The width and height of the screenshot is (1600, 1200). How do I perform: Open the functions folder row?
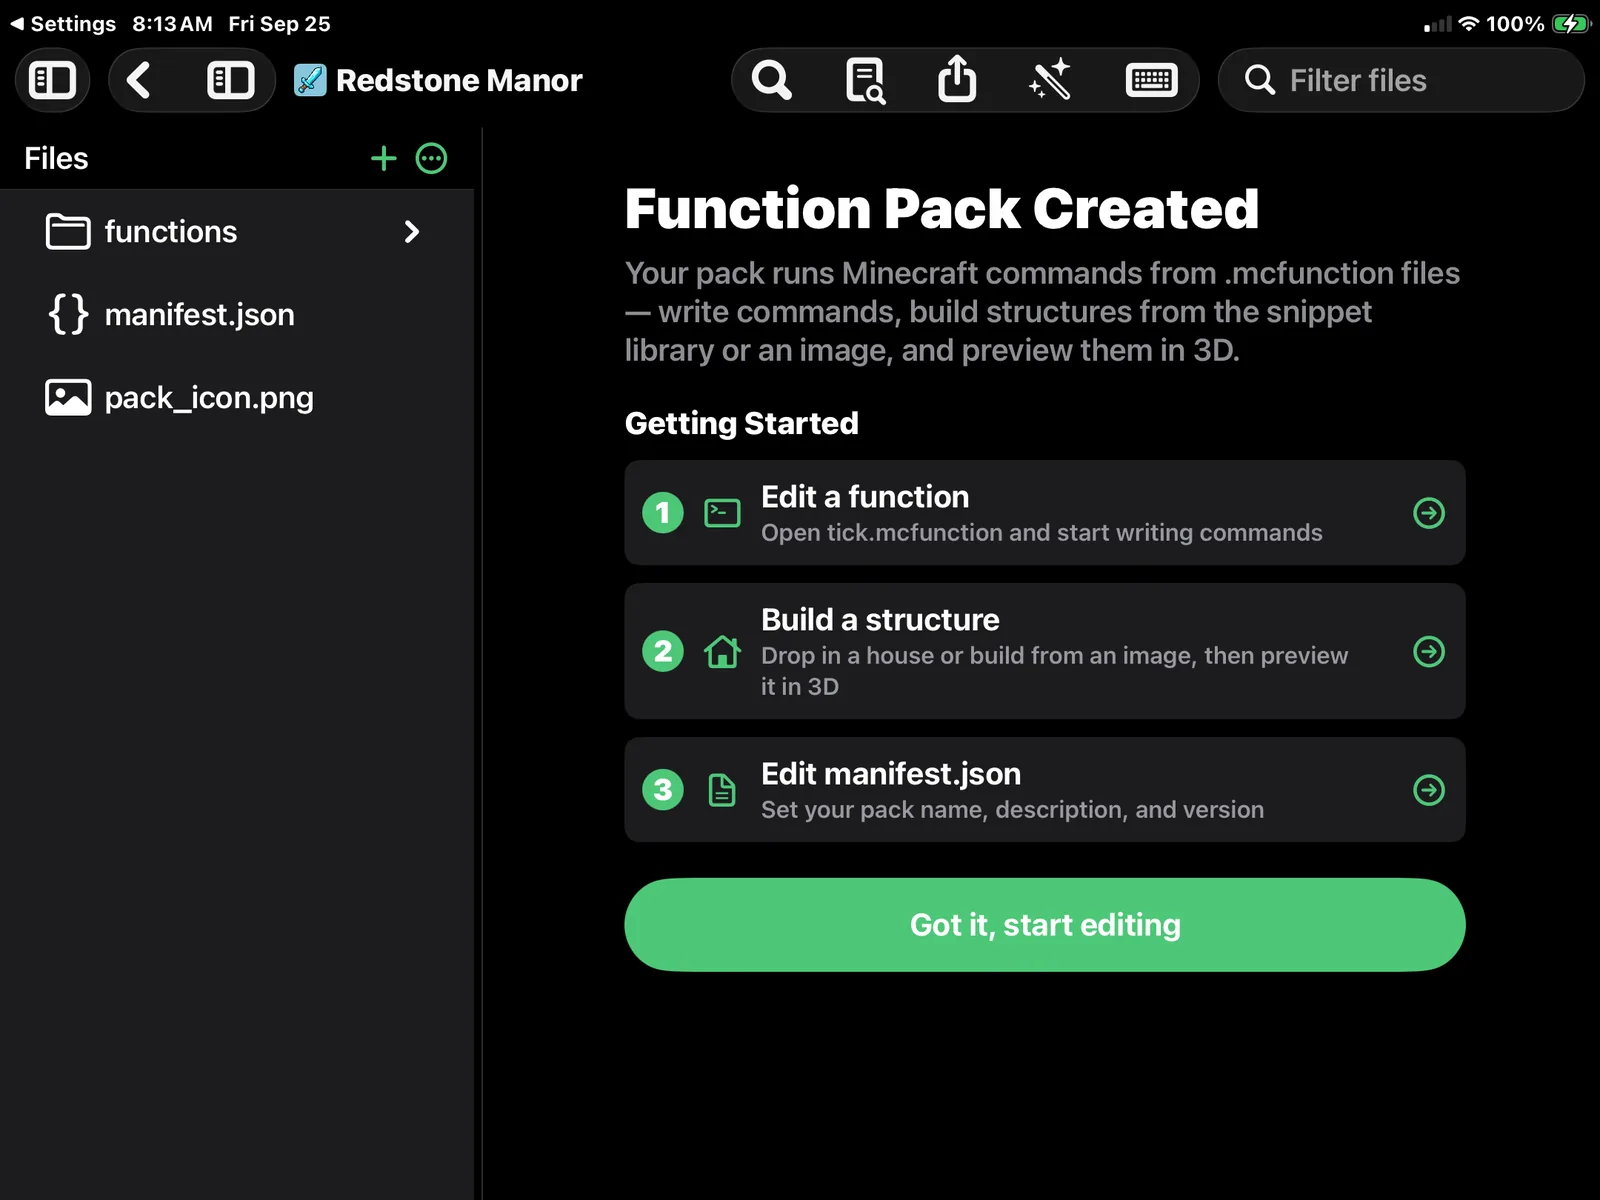(237, 232)
